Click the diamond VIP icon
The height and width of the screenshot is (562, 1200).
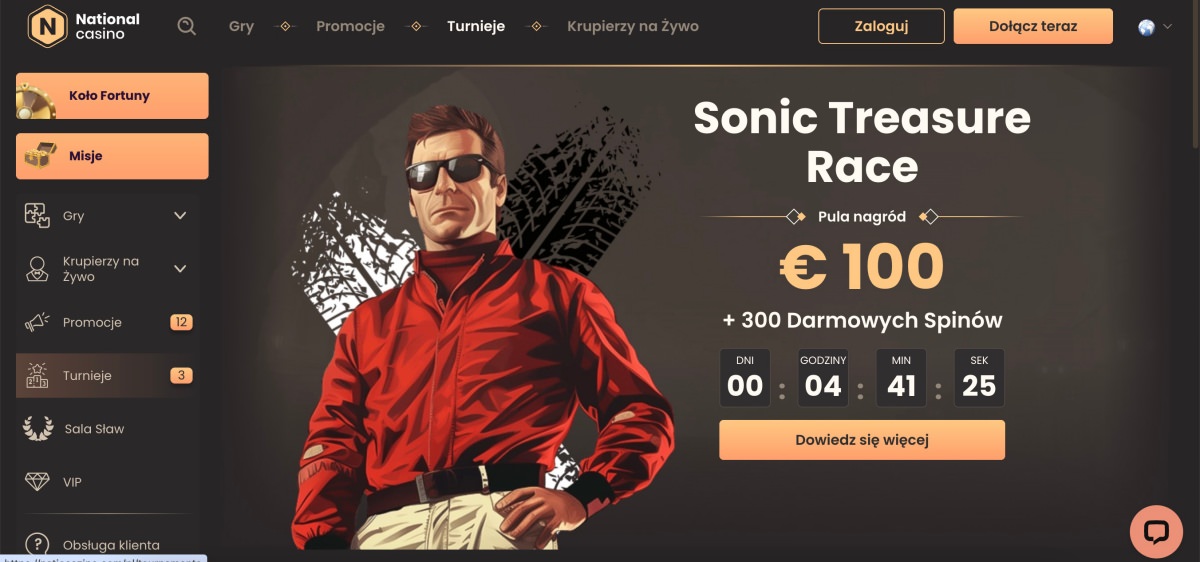click(37, 482)
